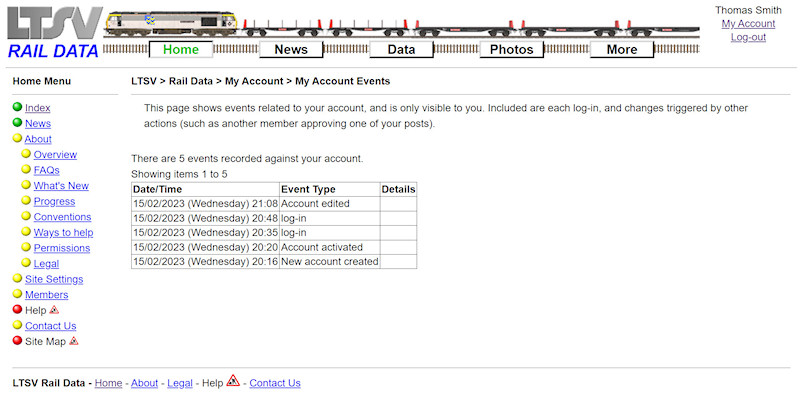This screenshot has height=405, width=800.
Task: Open the More navigation tab
Action: tap(621, 49)
